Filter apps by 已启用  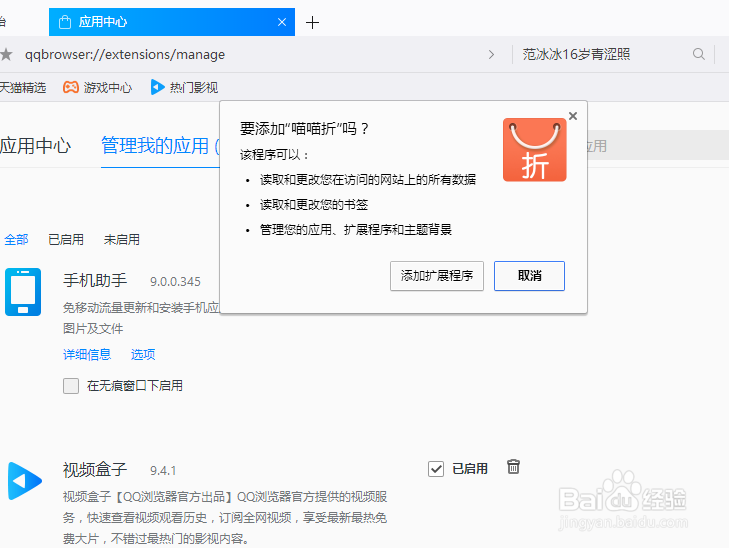coord(66,240)
